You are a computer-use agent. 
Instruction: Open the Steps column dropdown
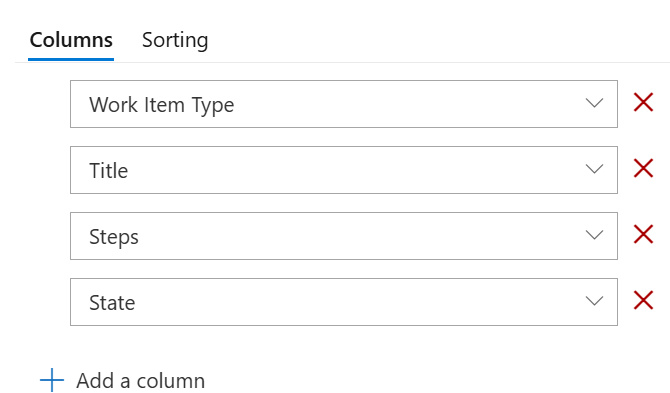[344, 236]
